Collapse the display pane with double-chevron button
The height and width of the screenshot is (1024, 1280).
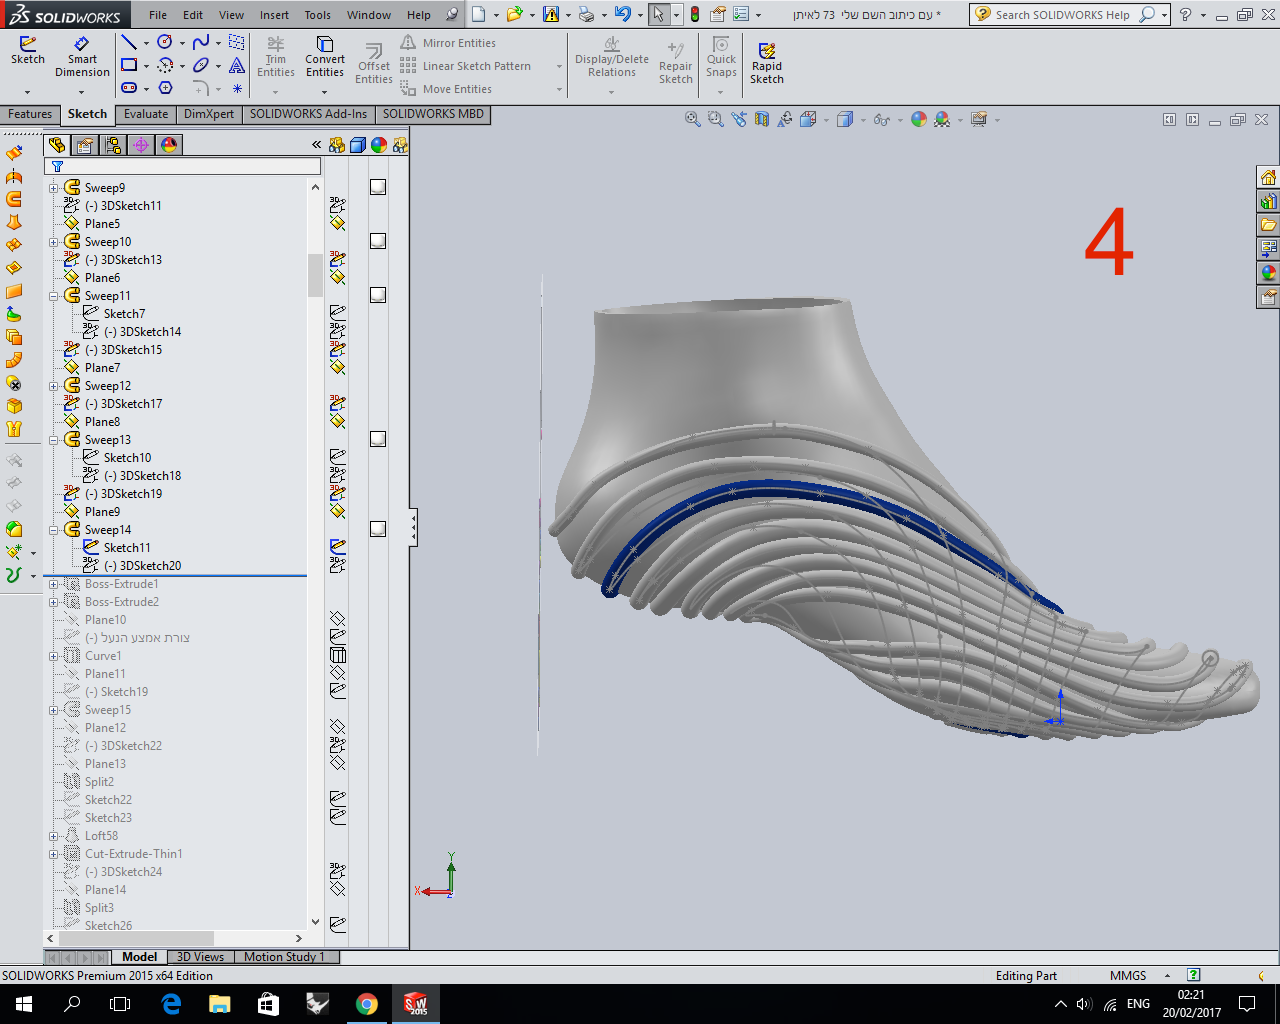click(x=317, y=145)
